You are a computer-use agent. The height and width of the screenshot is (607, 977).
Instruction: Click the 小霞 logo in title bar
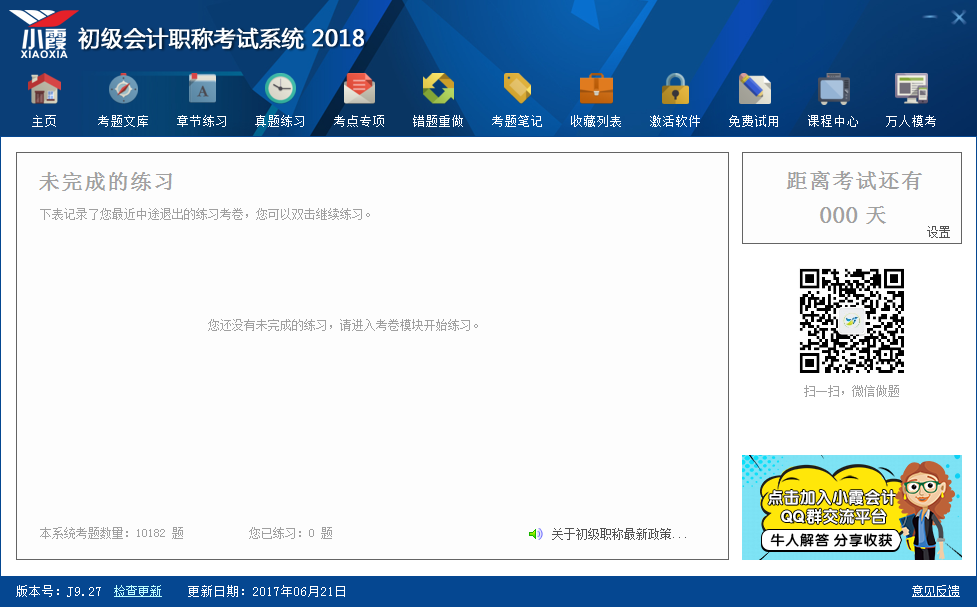[x=45, y=33]
